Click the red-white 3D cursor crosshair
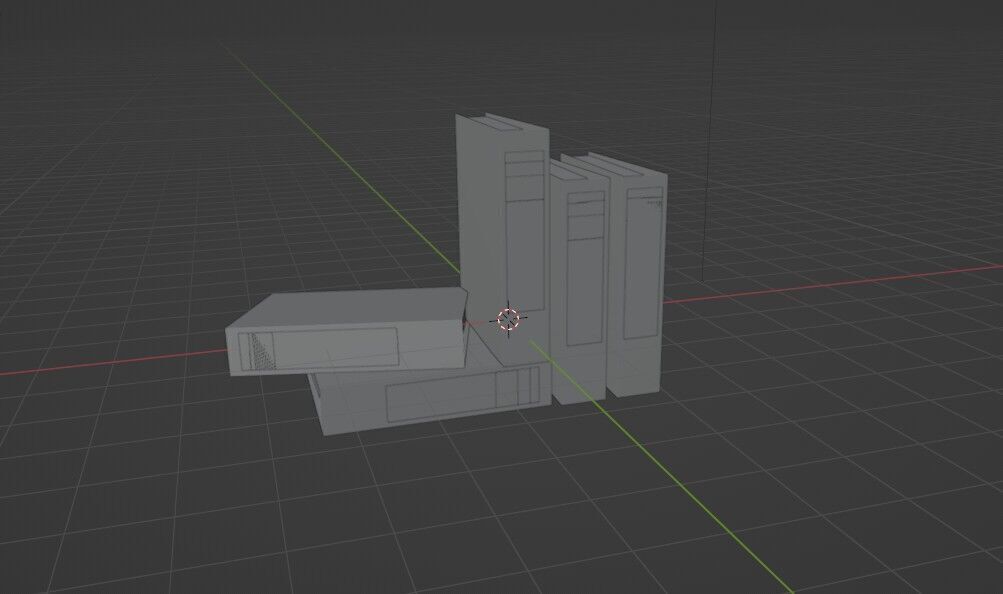This screenshot has height=594, width=1003. point(509,318)
